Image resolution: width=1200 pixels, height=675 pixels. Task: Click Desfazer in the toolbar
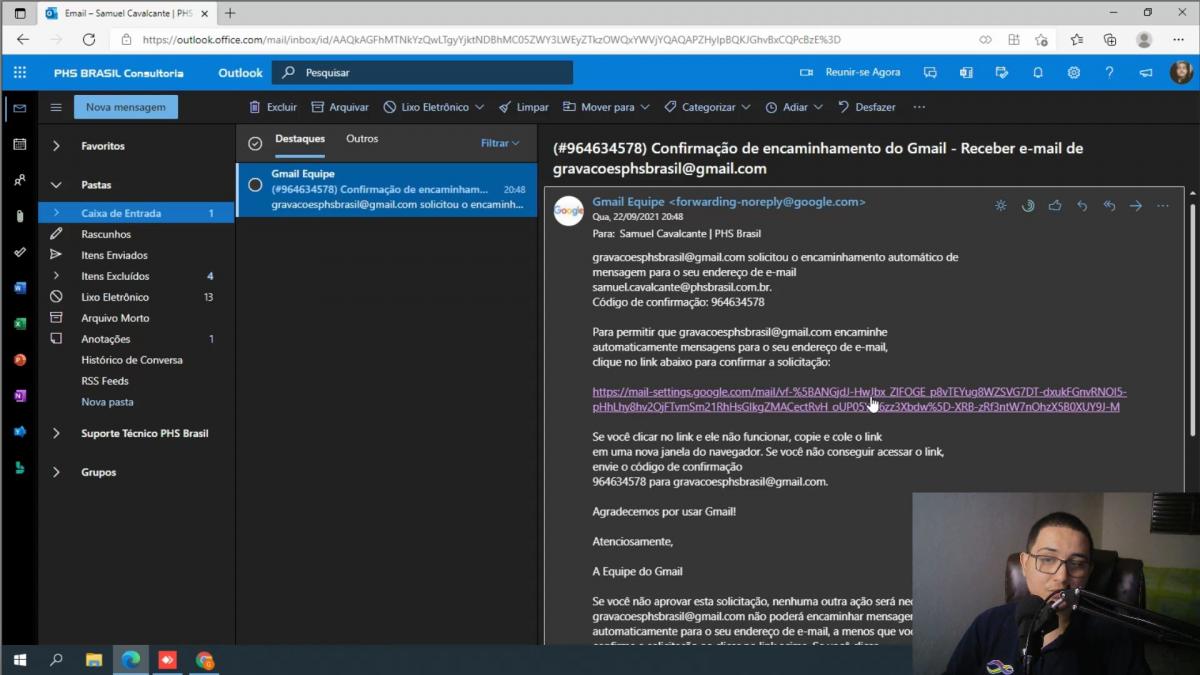pos(866,107)
